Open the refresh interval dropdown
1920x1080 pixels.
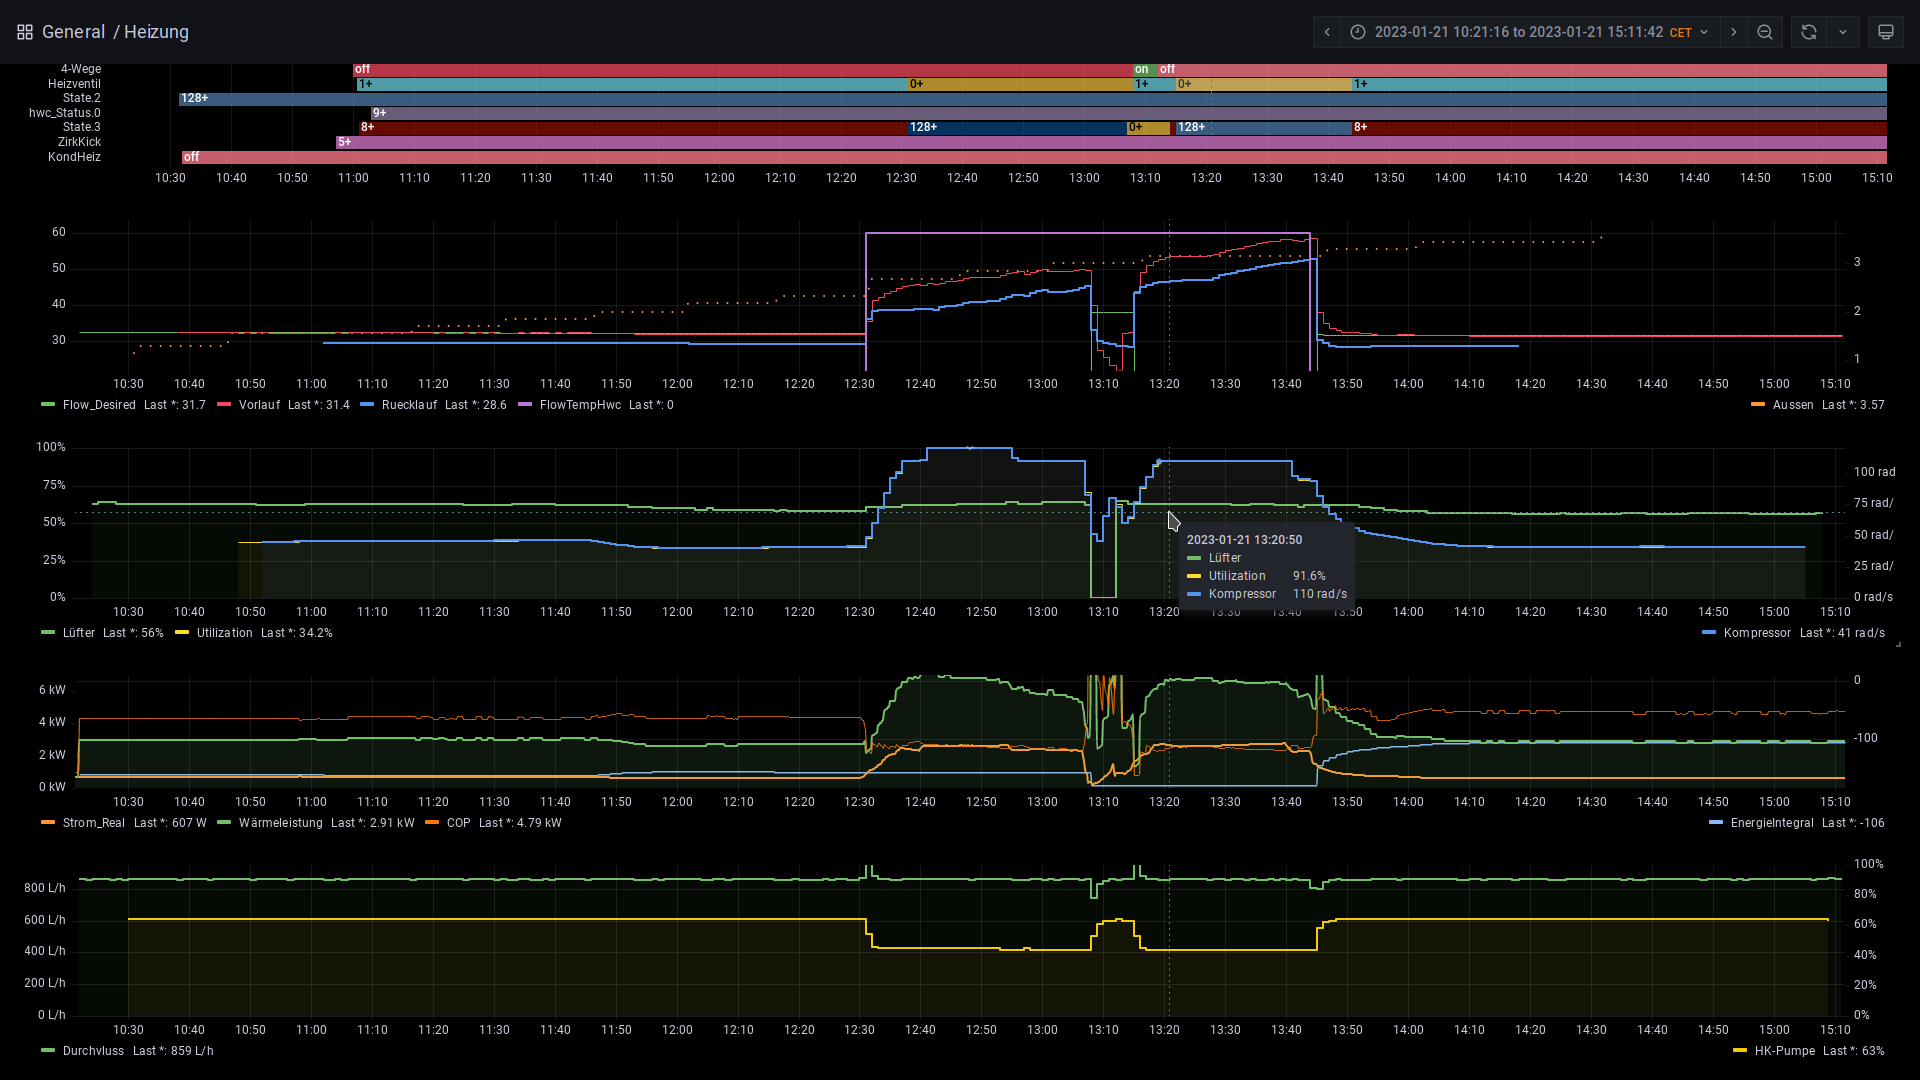[1843, 32]
